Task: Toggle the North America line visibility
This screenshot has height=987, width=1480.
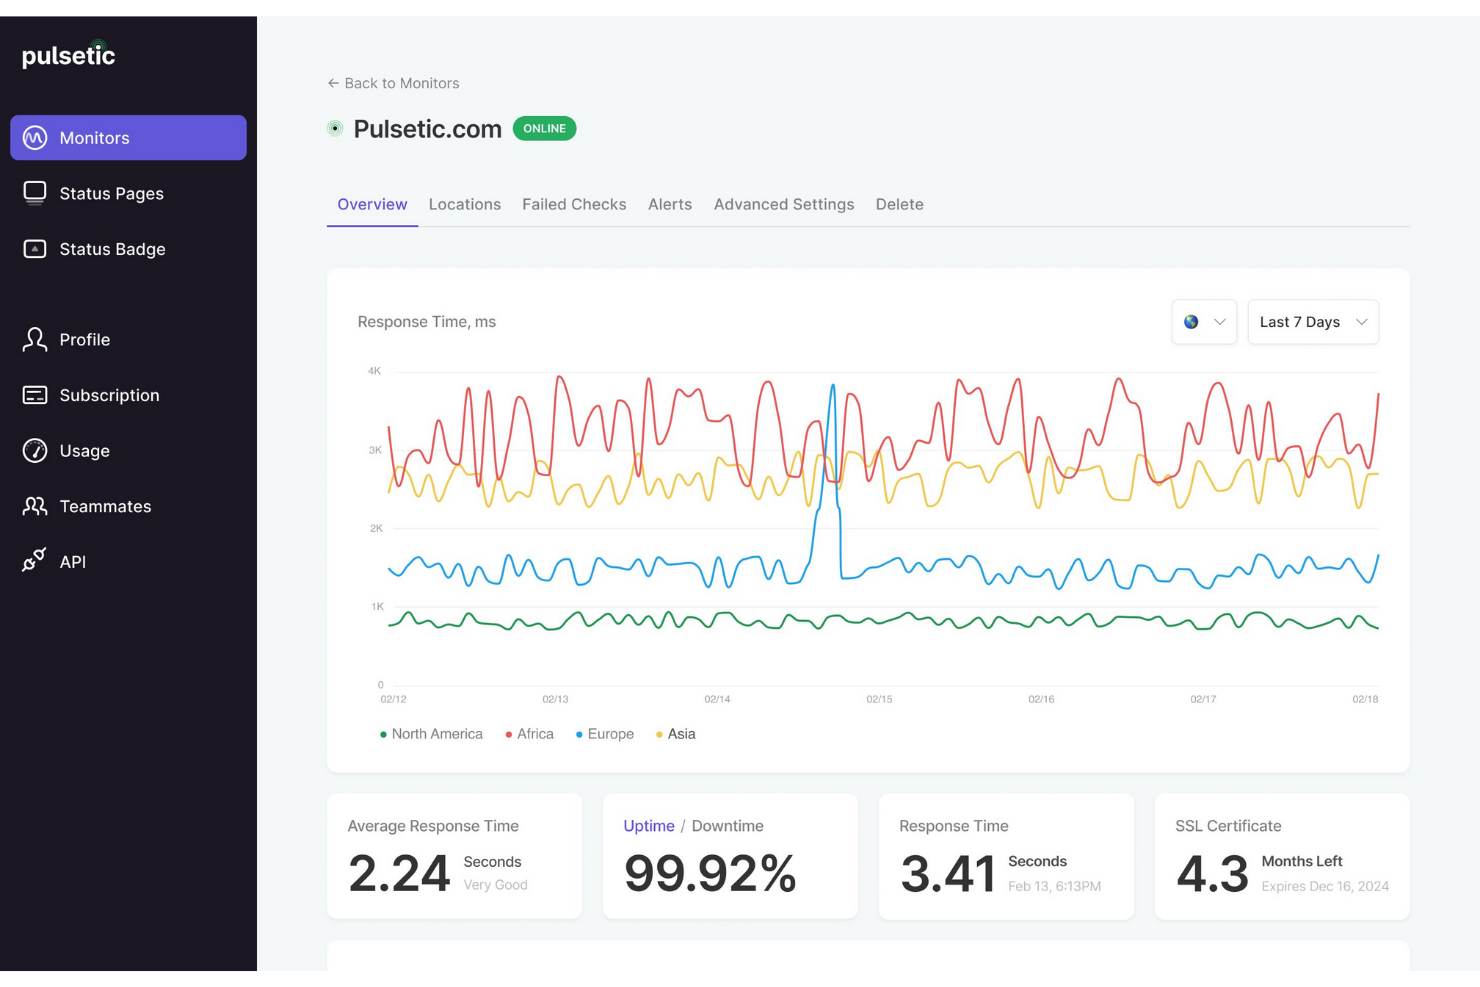Action: pyautogui.click(x=430, y=734)
